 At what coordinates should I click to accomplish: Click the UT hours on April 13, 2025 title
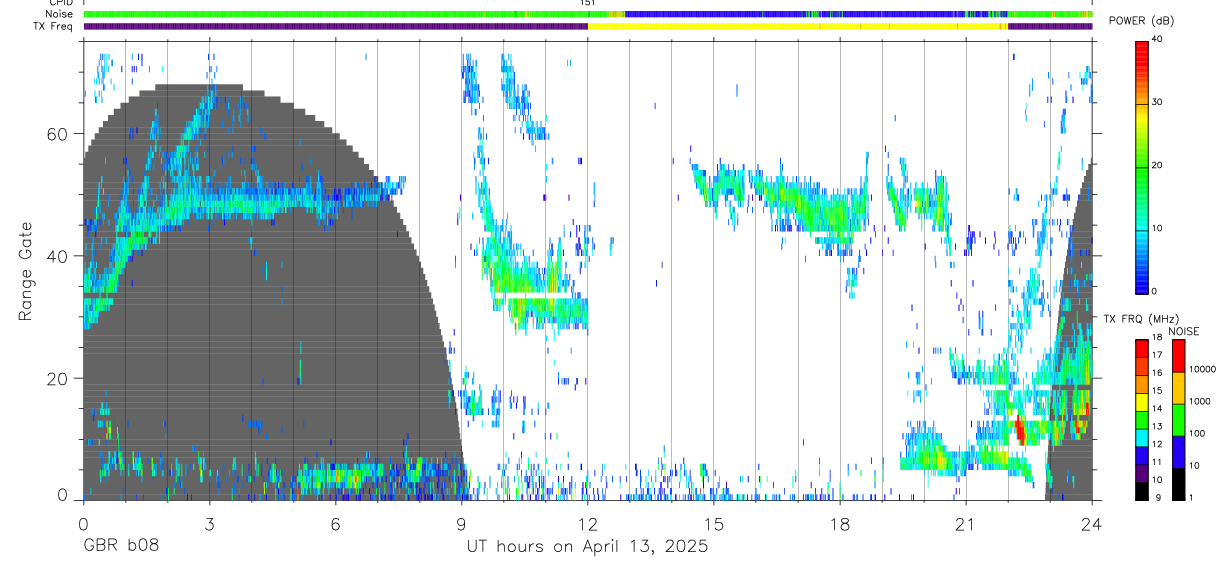click(587, 547)
